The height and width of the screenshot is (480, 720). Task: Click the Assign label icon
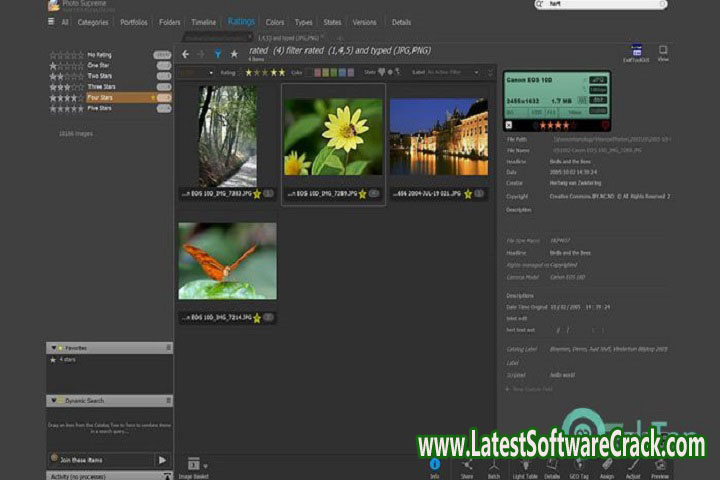pyautogui.click(x=606, y=465)
